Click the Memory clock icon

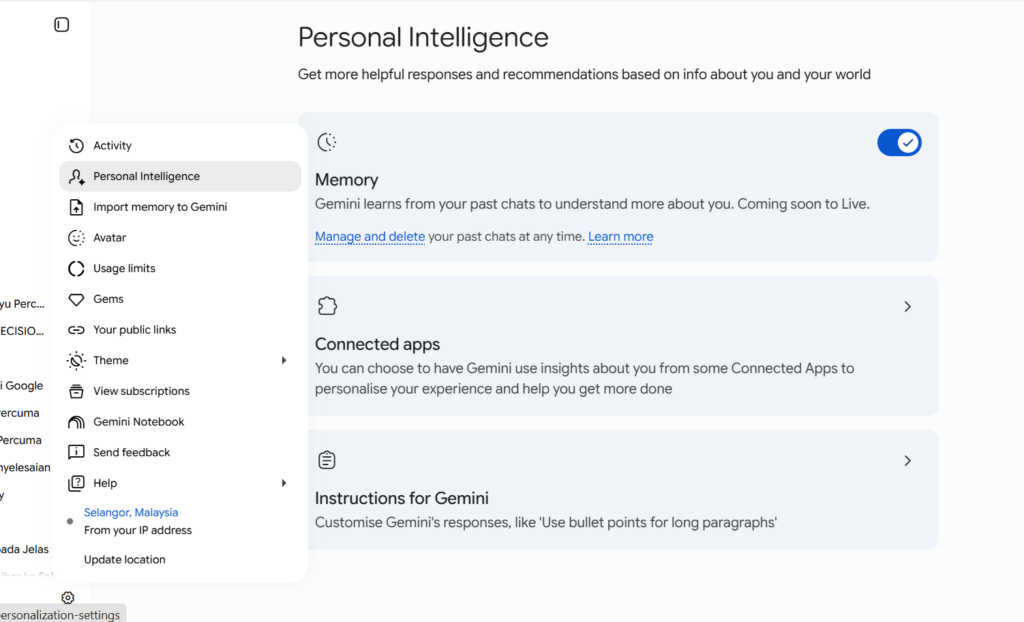pos(327,142)
